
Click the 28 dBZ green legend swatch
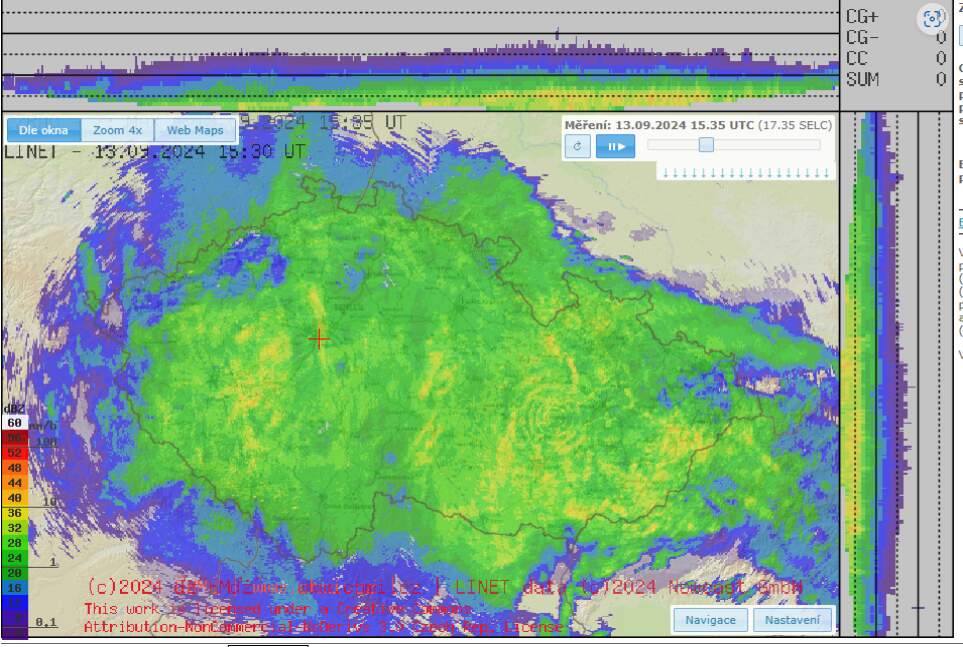coord(15,543)
